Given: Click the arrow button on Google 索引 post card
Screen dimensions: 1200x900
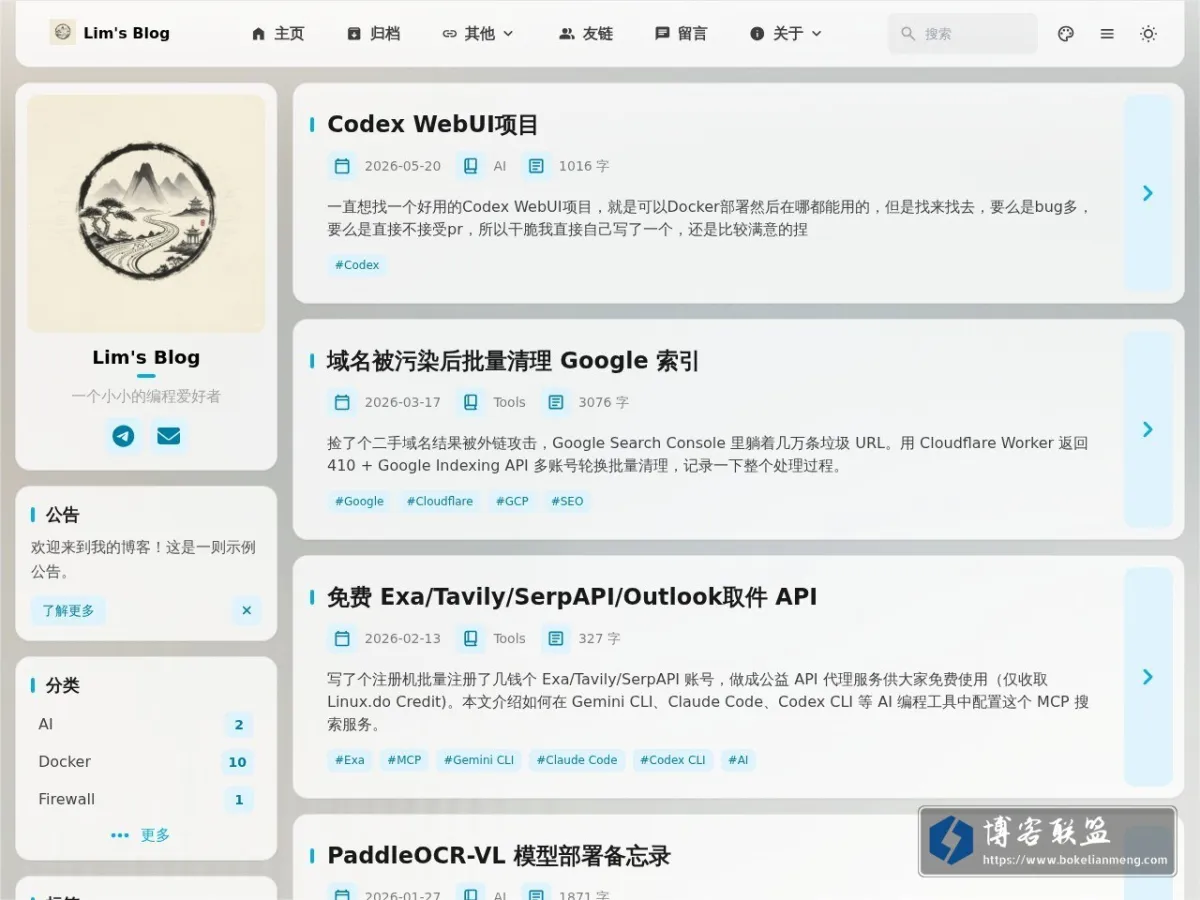Looking at the screenshot, I should click(1148, 429).
